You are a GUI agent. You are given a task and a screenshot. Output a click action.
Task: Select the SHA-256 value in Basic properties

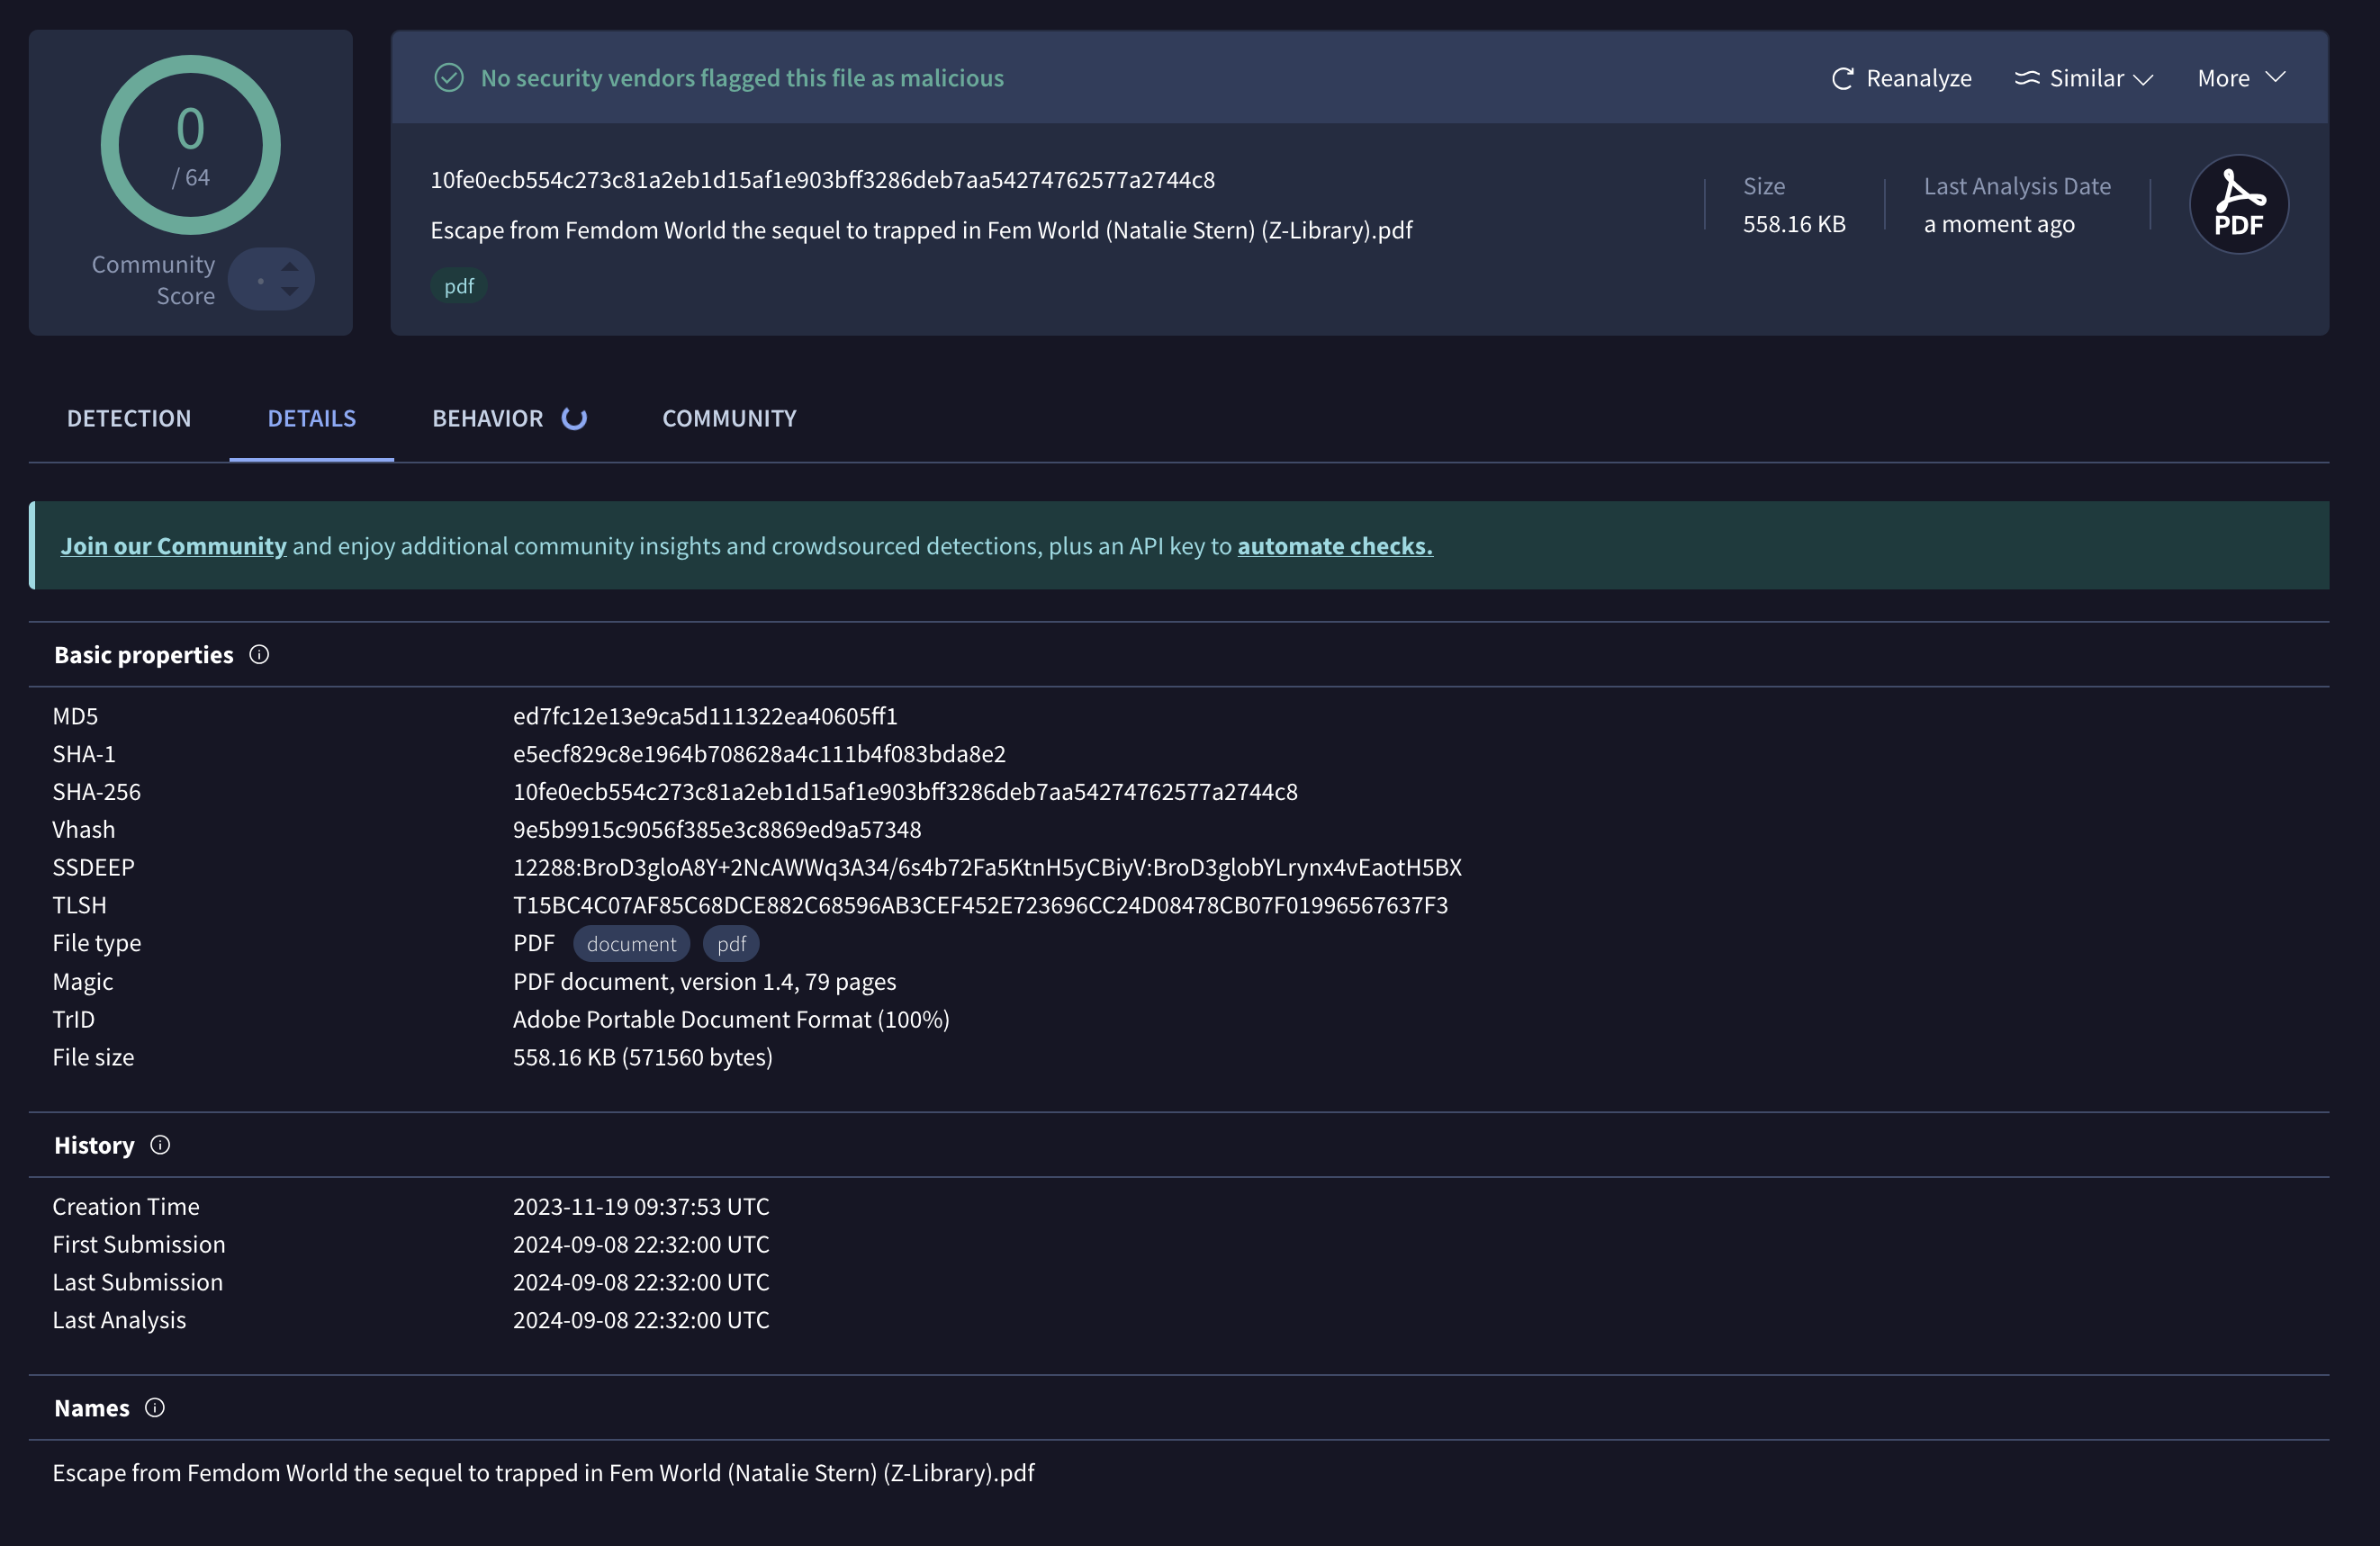[x=905, y=792]
